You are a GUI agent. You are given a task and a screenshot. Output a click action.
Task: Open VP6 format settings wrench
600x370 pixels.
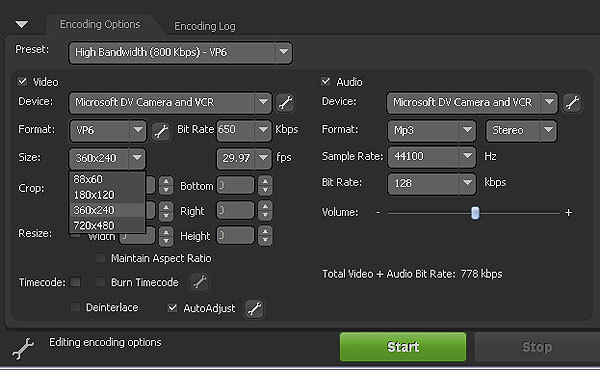[x=161, y=131]
